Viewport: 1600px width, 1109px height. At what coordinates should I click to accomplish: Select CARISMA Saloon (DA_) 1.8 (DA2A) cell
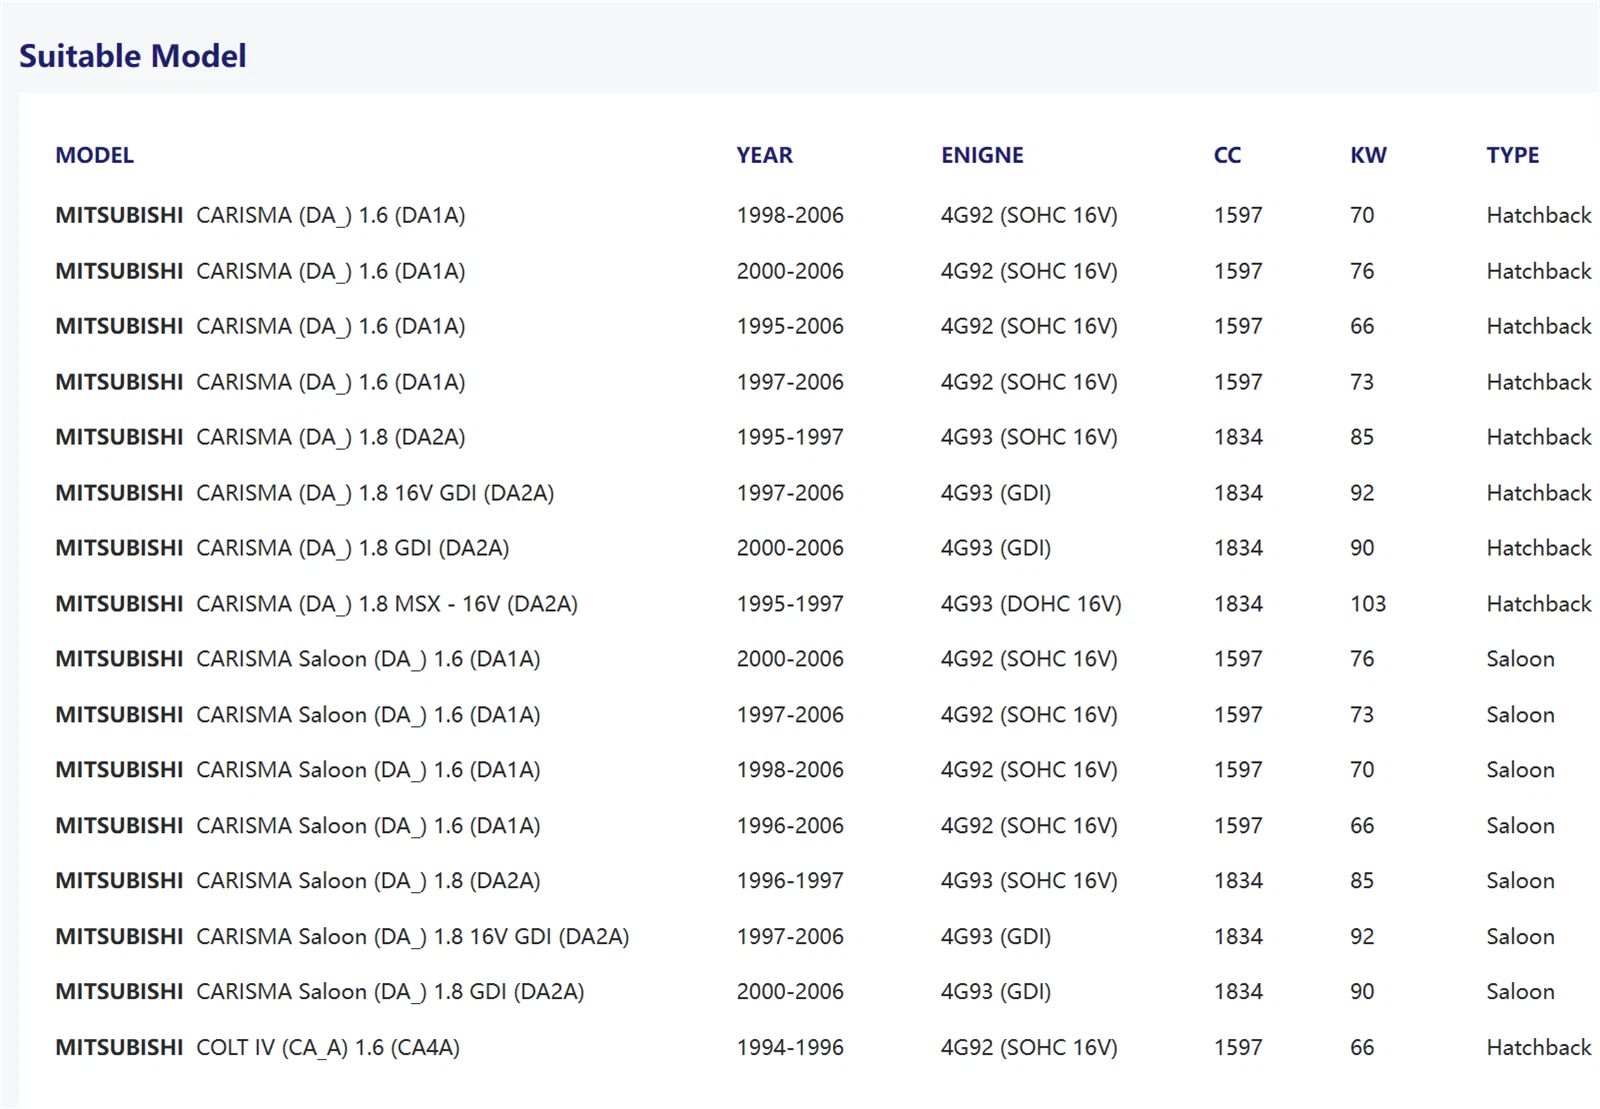point(368,881)
